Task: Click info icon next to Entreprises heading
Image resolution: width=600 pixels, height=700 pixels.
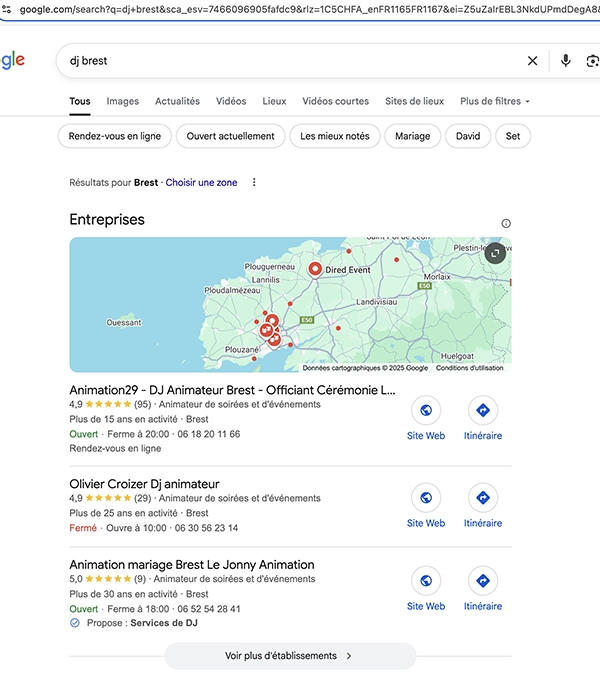Action: click(x=506, y=223)
